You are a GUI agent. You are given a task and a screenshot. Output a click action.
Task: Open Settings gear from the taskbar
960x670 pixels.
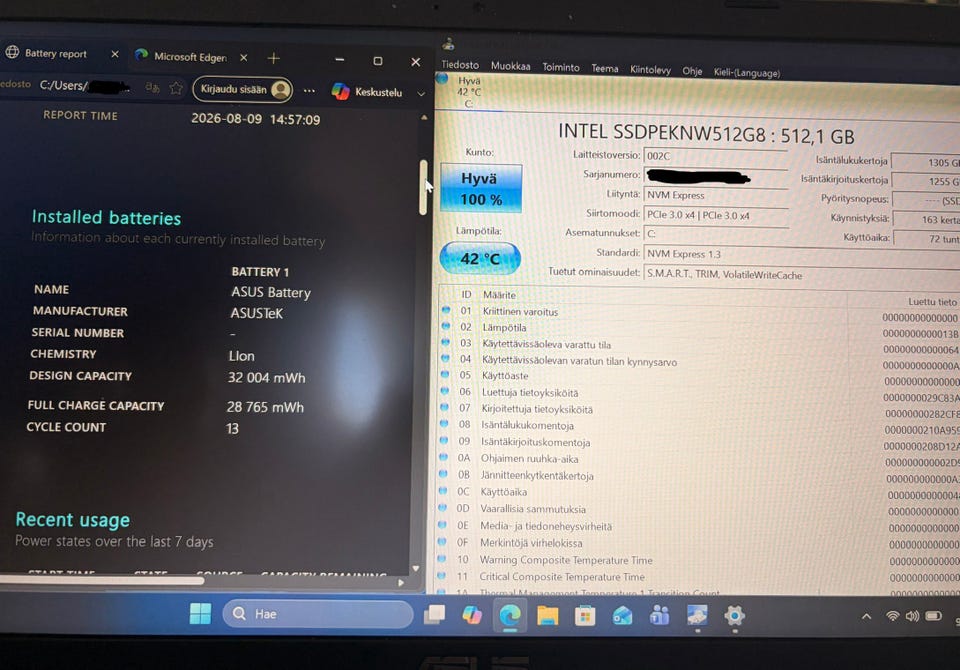[735, 615]
